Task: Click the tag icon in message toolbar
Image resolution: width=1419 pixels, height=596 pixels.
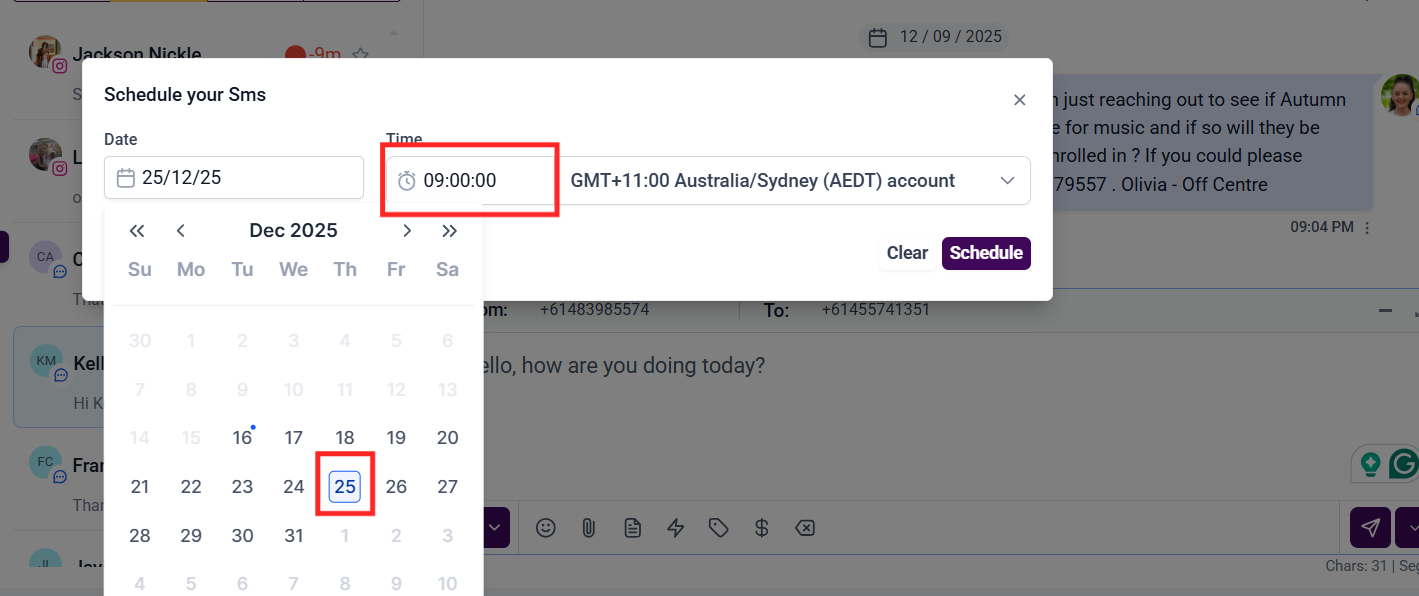Action: 718,527
